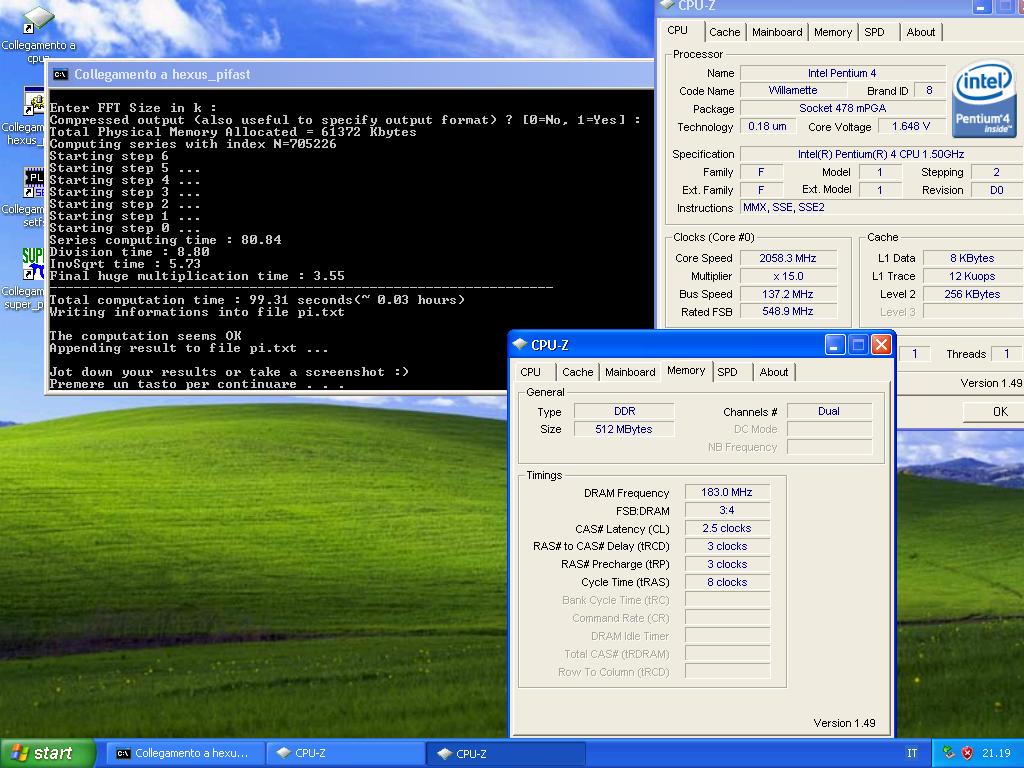Minimize the front CPU-Z window
Image resolution: width=1024 pixels, height=768 pixels.
pyautogui.click(x=835, y=344)
